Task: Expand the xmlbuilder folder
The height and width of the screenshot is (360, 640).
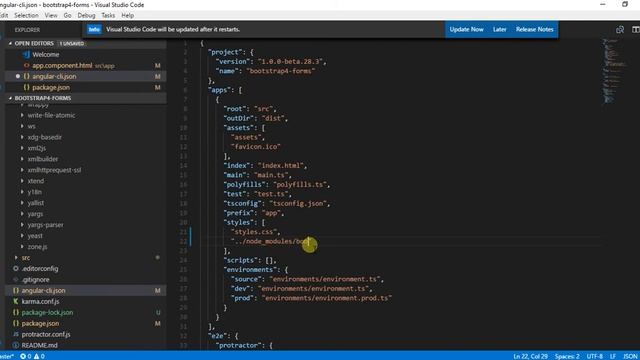Action: (43, 159)
